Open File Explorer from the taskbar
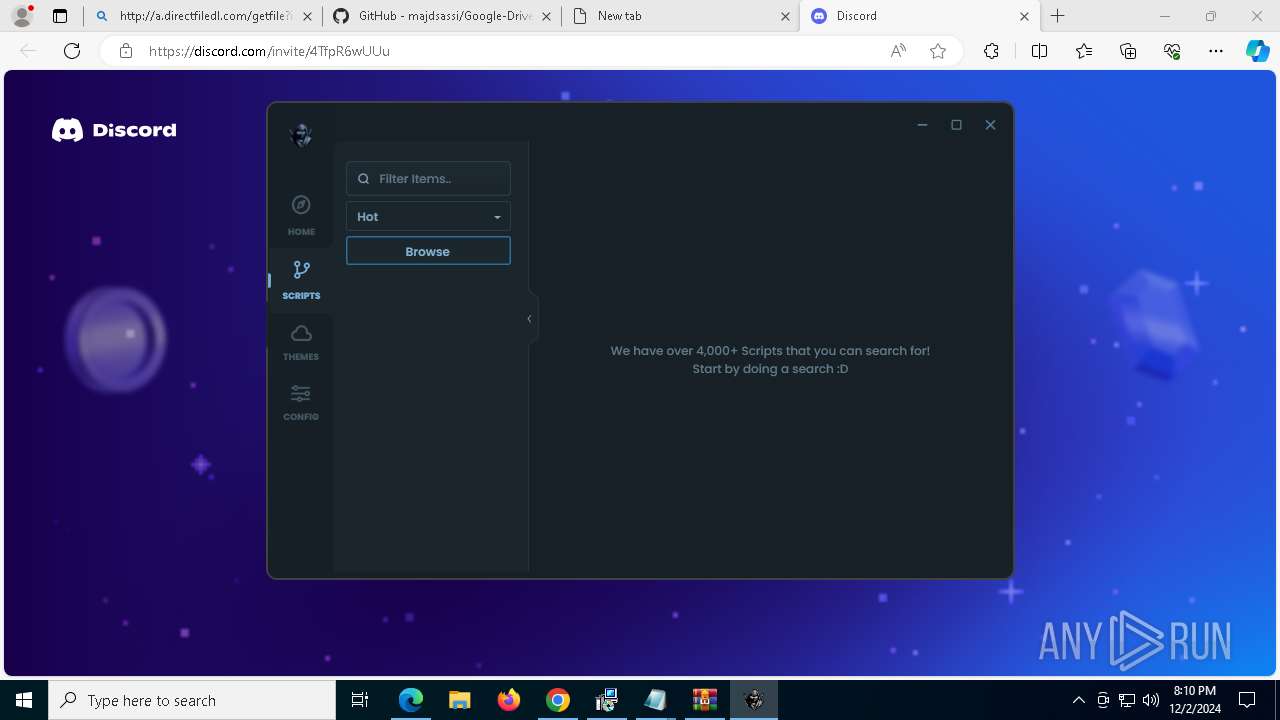Image resolution: width=1280 pixels, height=720 pixels. click(460, 700)
